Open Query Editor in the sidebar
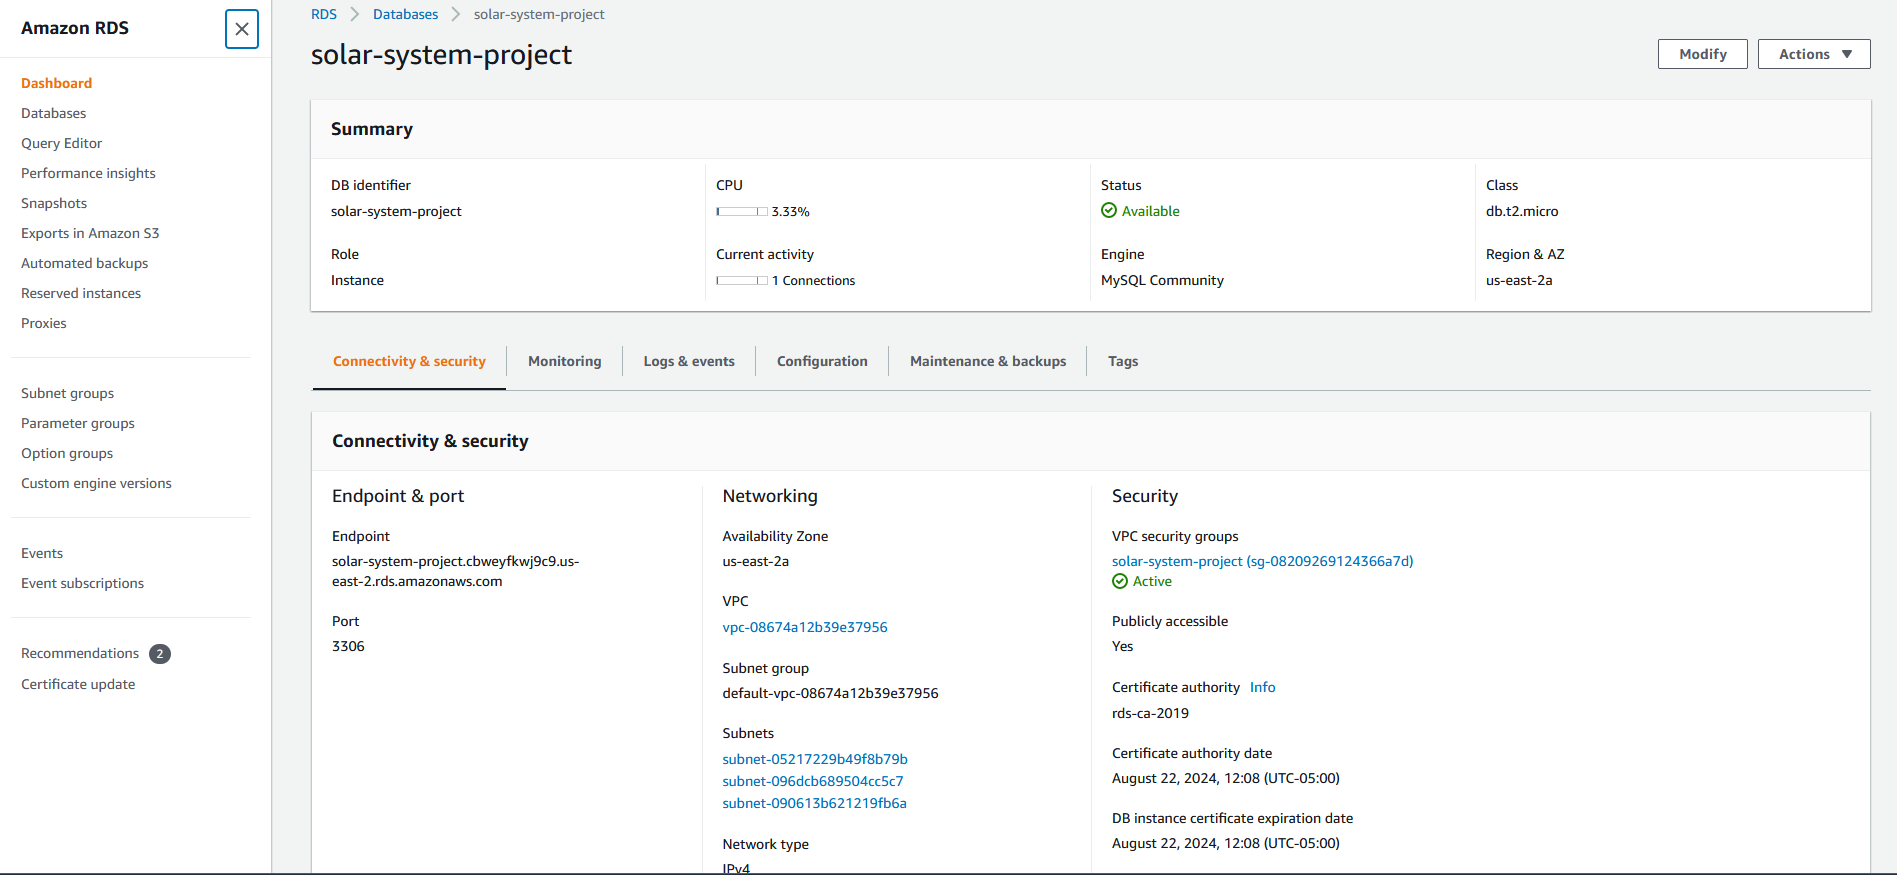 coord(62,143)
